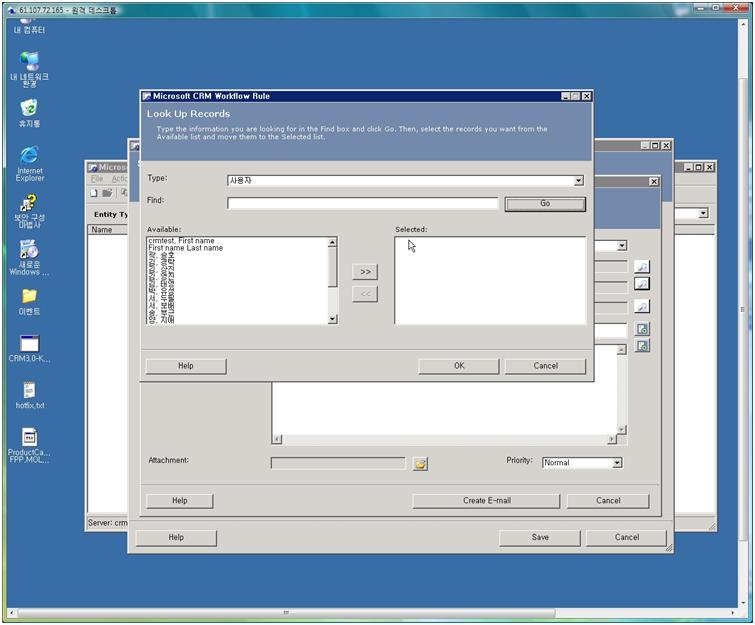
Task: Expand the Priority dropdown set to Normal
Action: (x=617, y=463)
